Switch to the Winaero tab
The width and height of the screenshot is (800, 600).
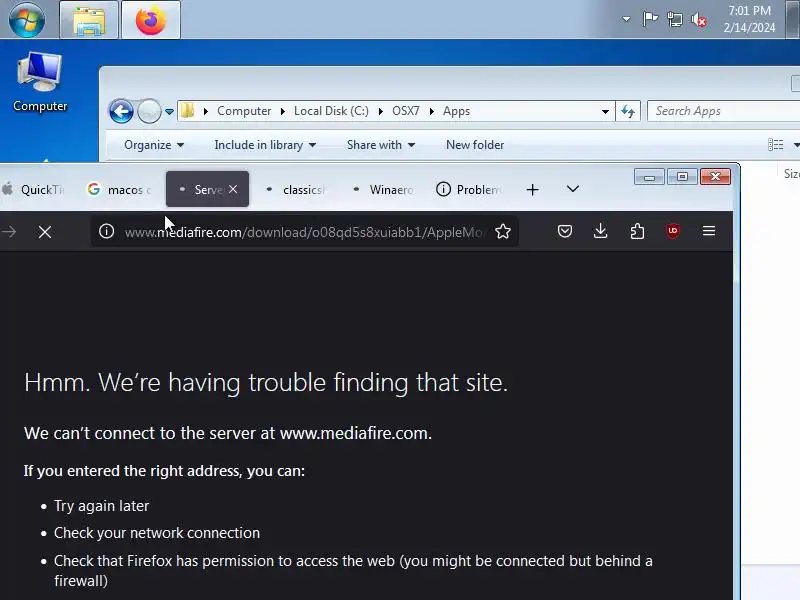pyautogui.click(x=383, y=189)
